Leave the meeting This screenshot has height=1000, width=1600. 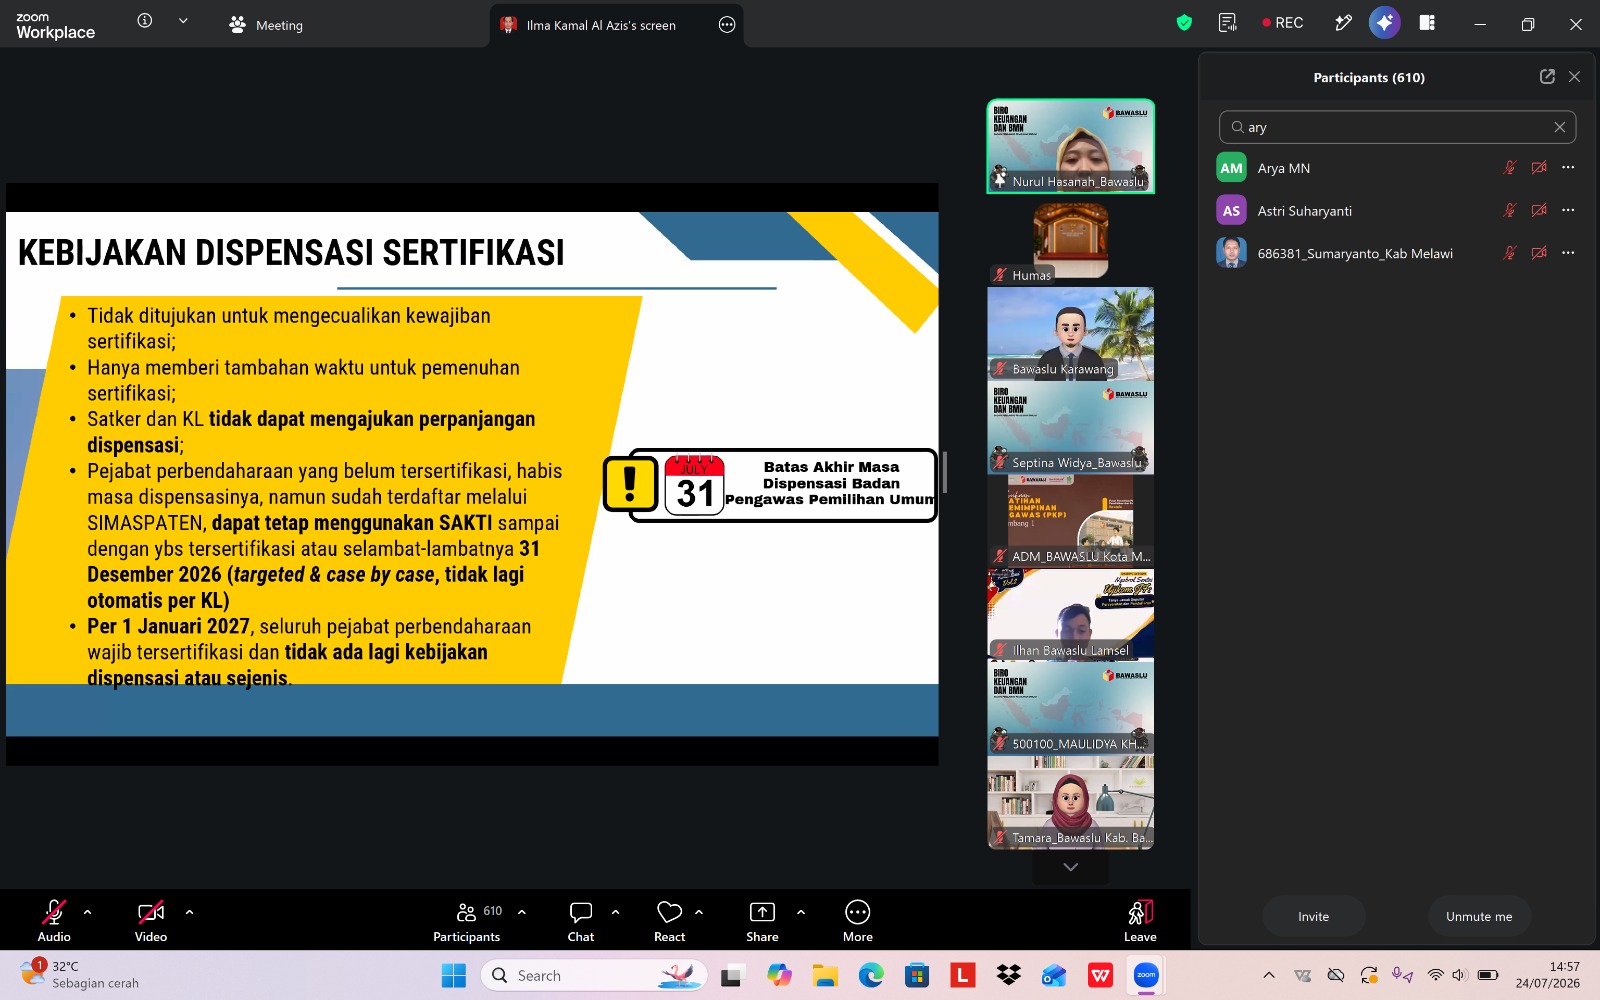click(x=1140, y=920)
